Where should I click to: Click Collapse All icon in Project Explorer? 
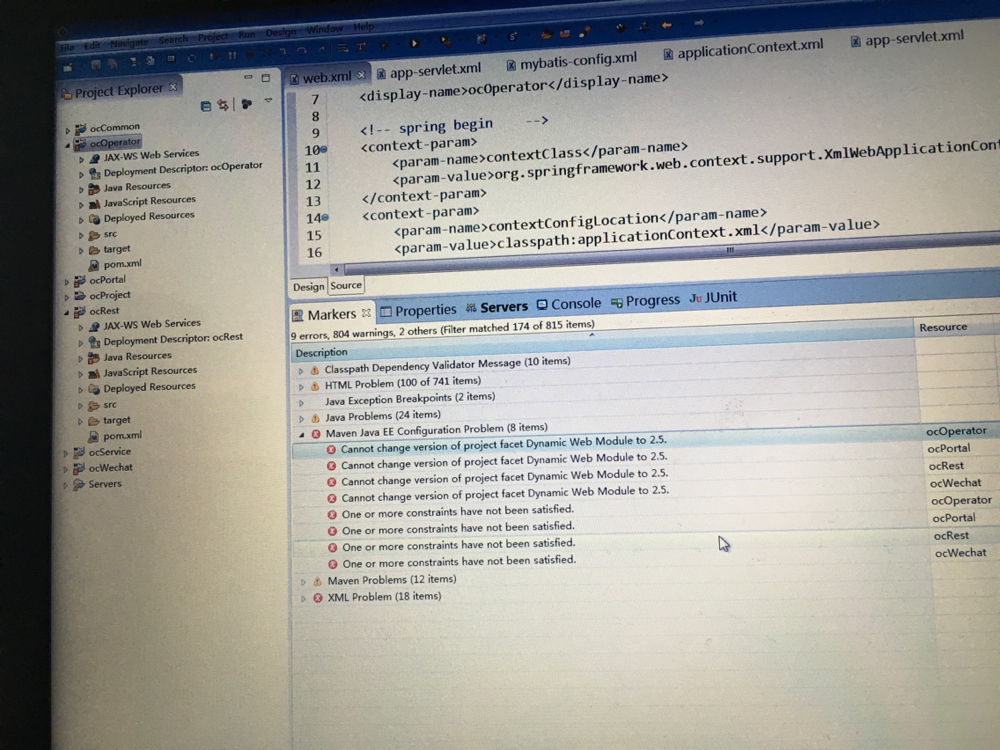206,105
